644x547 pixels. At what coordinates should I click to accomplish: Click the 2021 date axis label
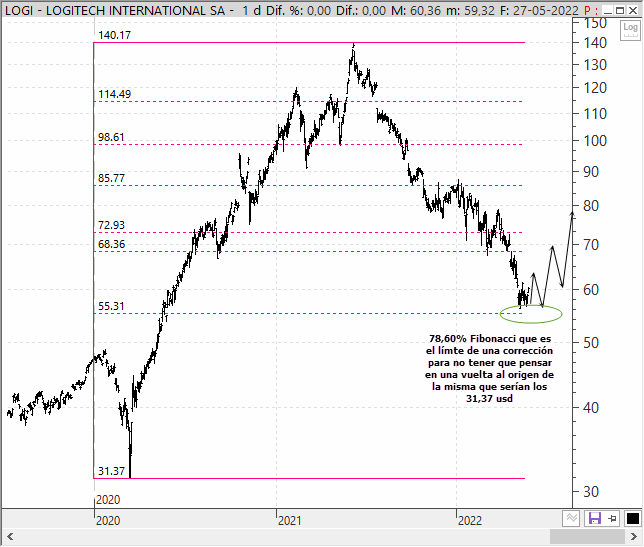[x=290, y=521]
